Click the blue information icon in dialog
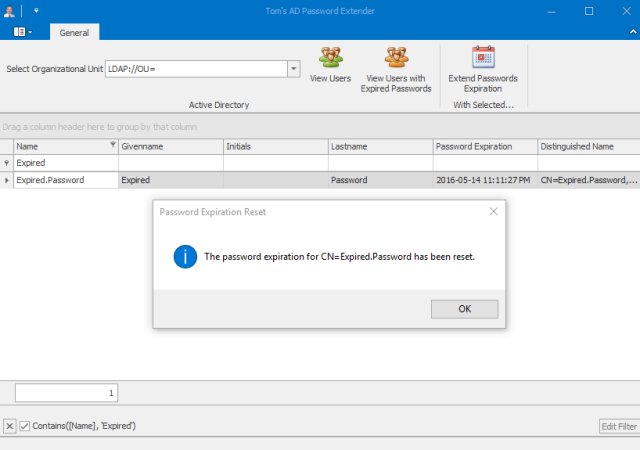The image size is (640, 450). pyautogui.click(x=185, y=256)
